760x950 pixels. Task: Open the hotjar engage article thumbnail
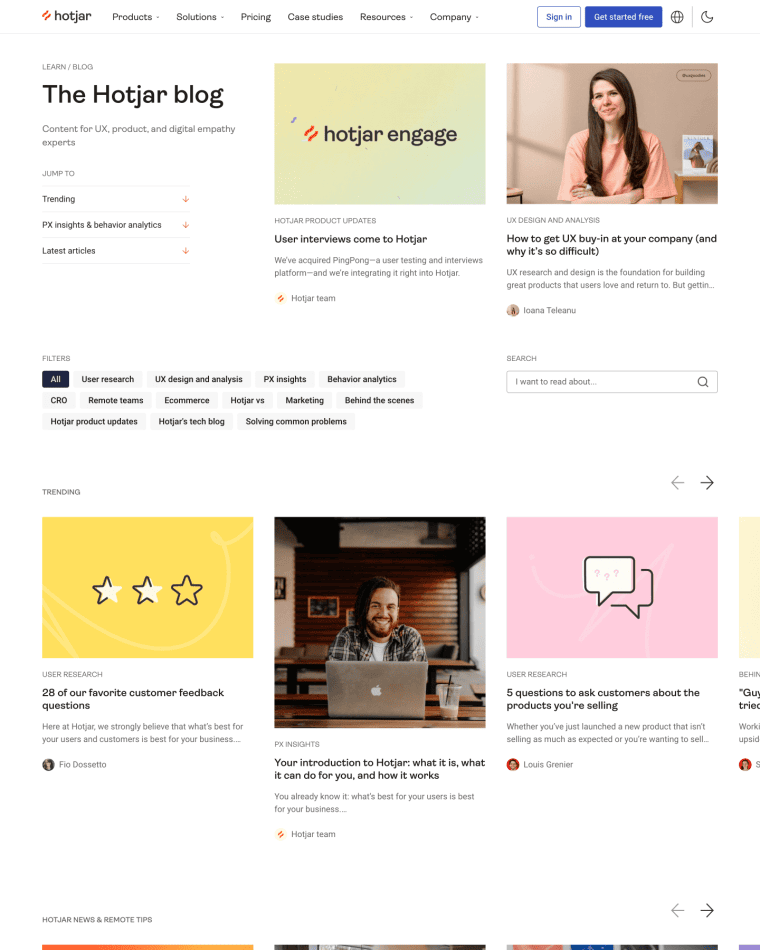(x=379, y=134)
